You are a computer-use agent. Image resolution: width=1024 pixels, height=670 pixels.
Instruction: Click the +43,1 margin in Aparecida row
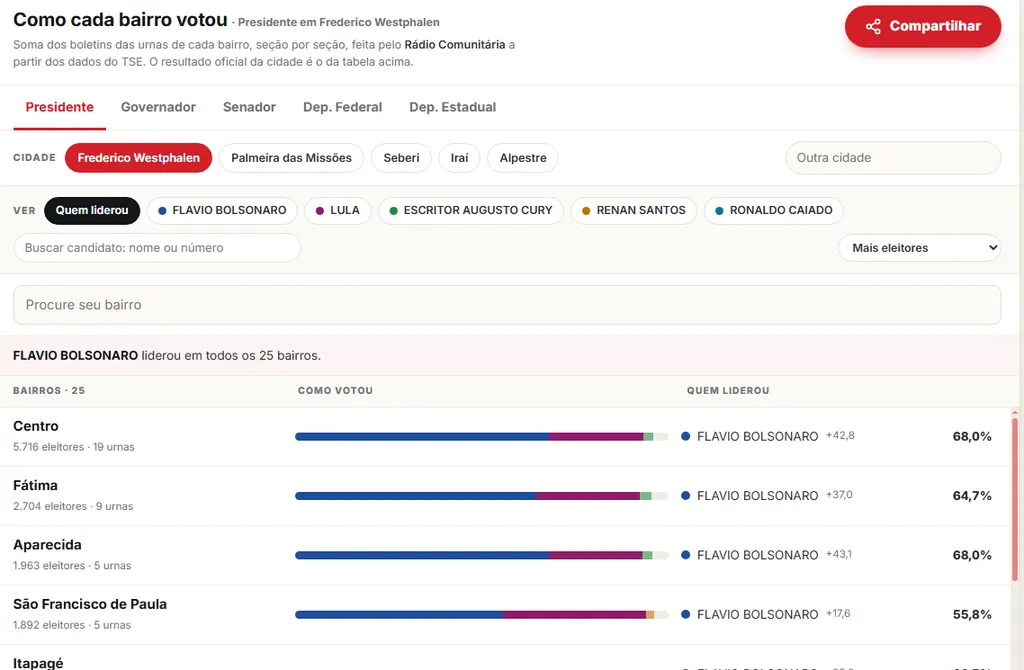point(839,554)
